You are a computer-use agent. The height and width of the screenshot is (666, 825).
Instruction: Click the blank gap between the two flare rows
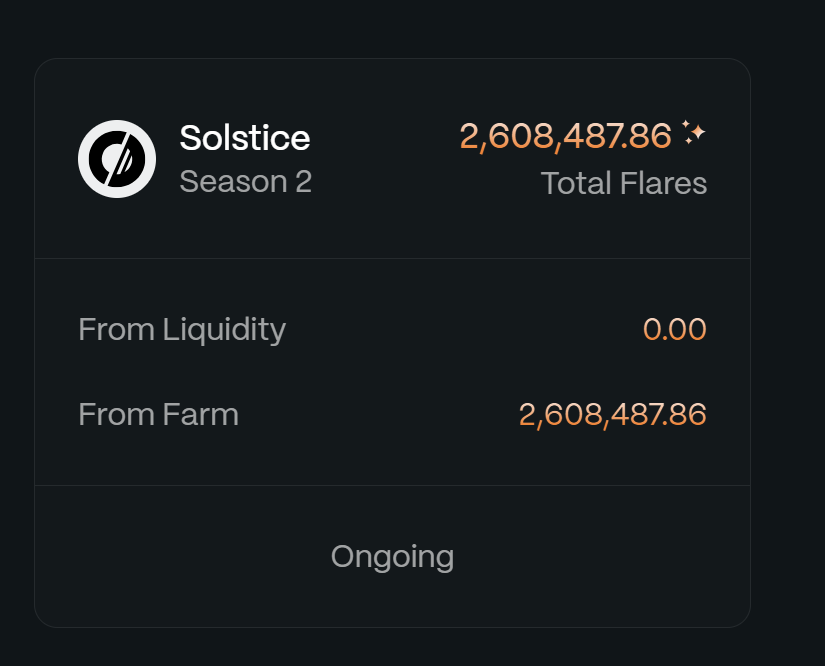coord(392,372)
